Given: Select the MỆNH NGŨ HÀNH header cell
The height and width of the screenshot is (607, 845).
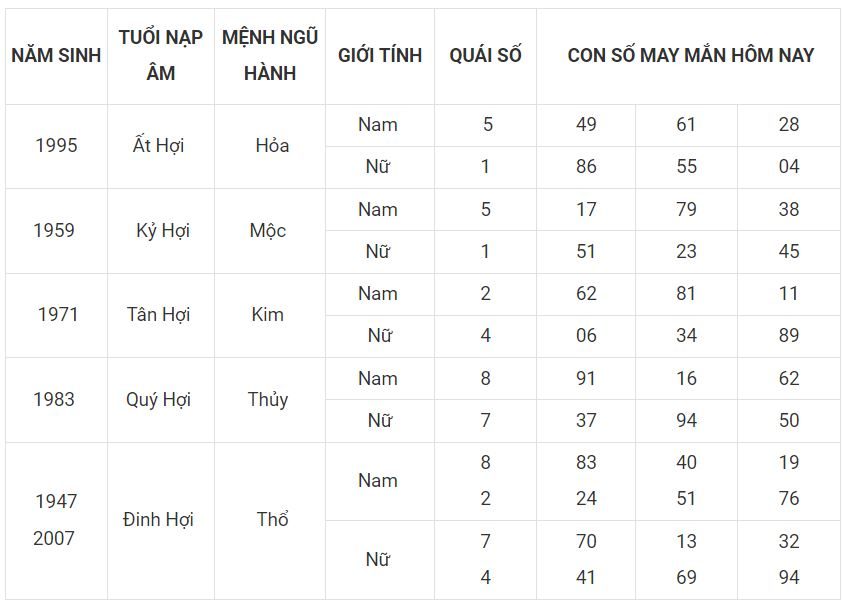Looking at the screenshot, I should pyautogui.click(x=270, y=55).
